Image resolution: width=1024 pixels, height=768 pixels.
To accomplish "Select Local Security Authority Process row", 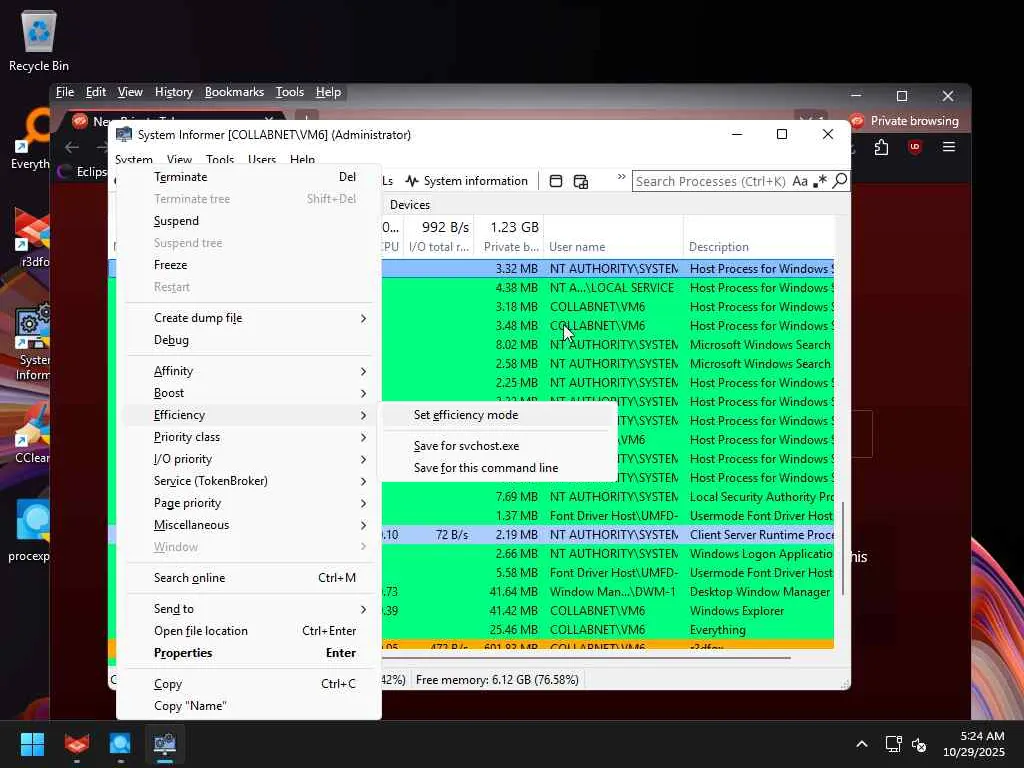I will (607, 497).
